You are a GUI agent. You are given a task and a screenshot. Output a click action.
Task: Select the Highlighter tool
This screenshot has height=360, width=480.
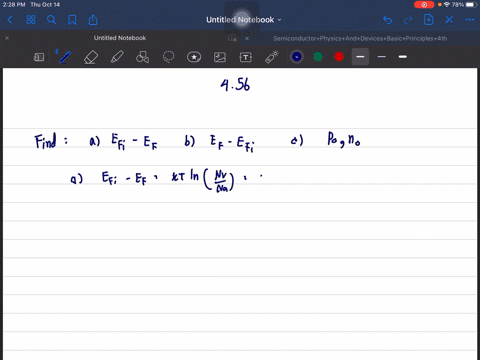pos(117,57)
